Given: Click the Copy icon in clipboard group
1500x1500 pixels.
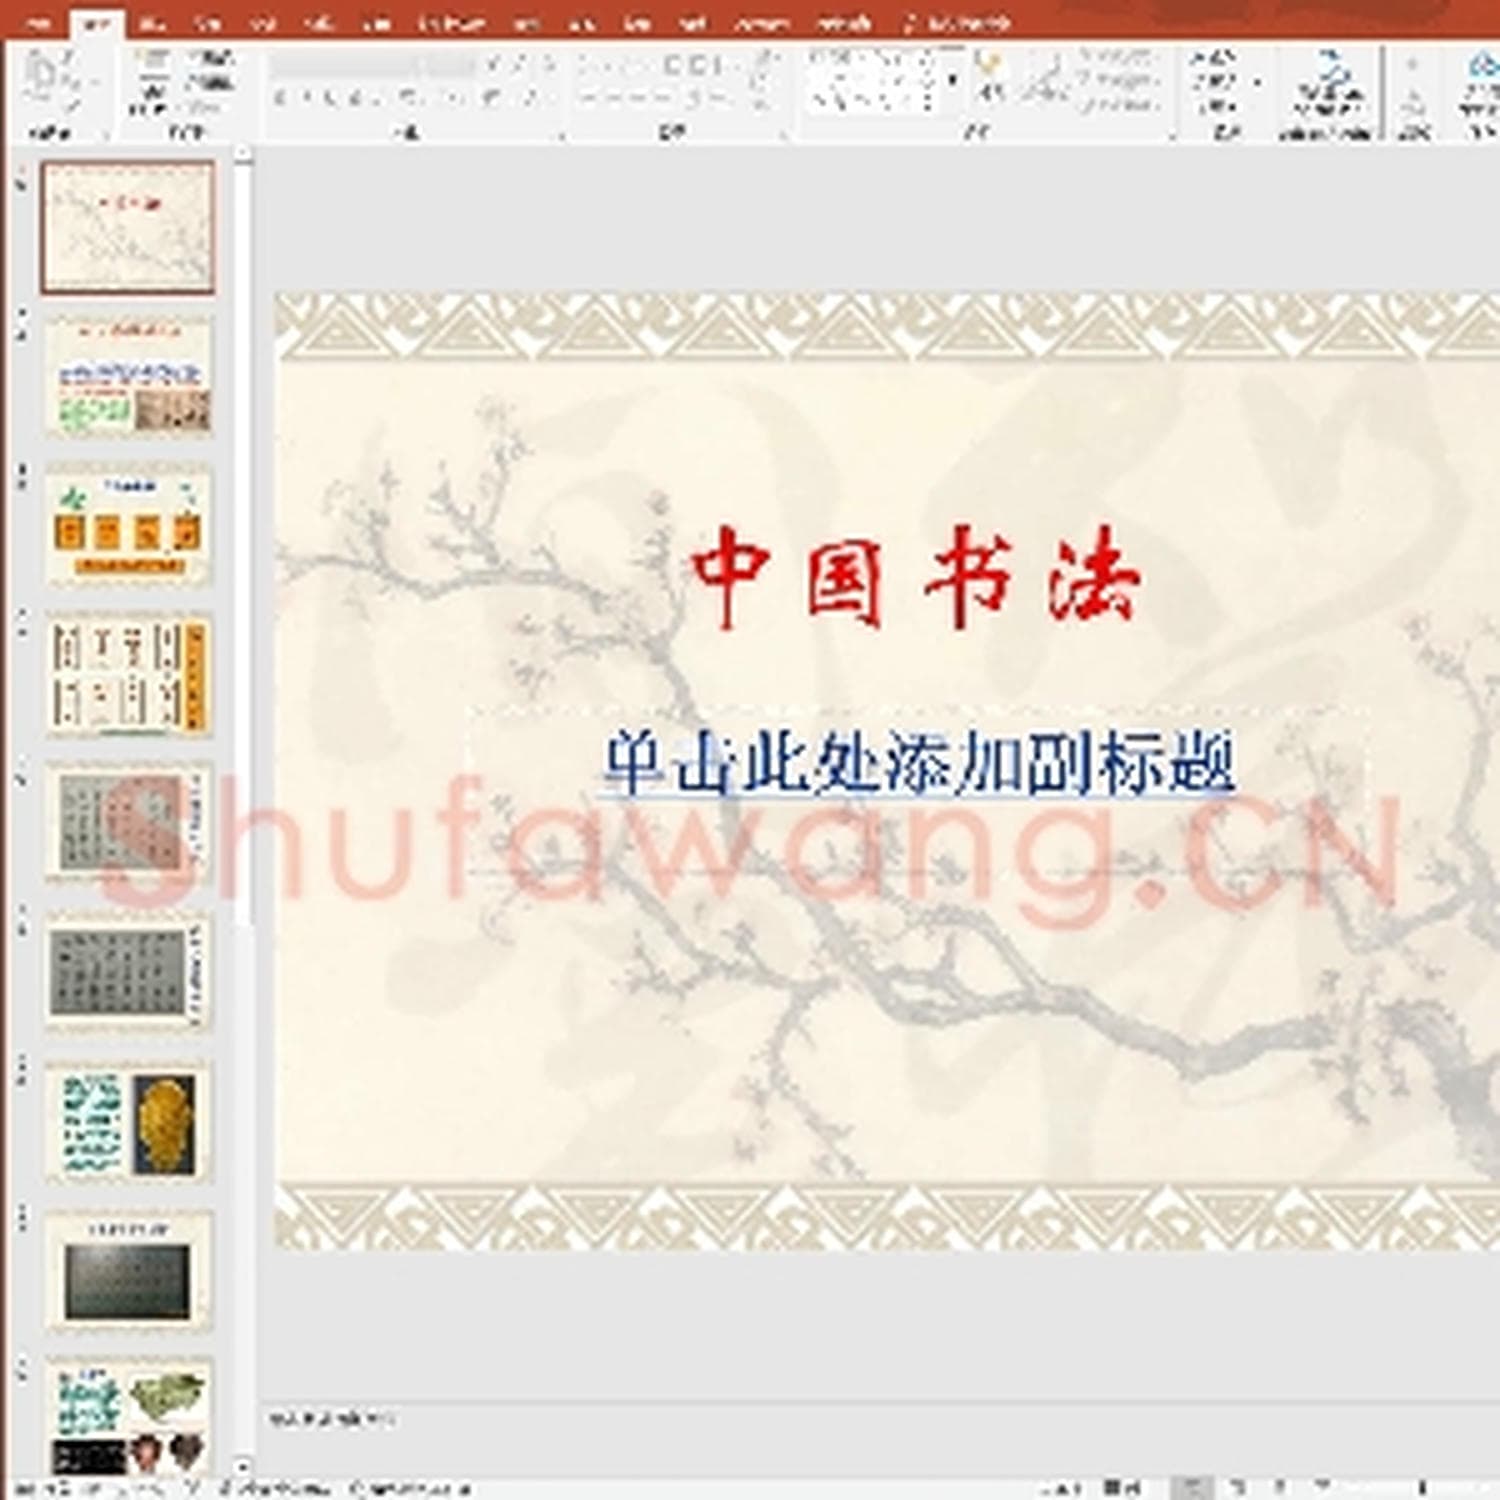Looking at the screenshot, I should pos(72,82).
